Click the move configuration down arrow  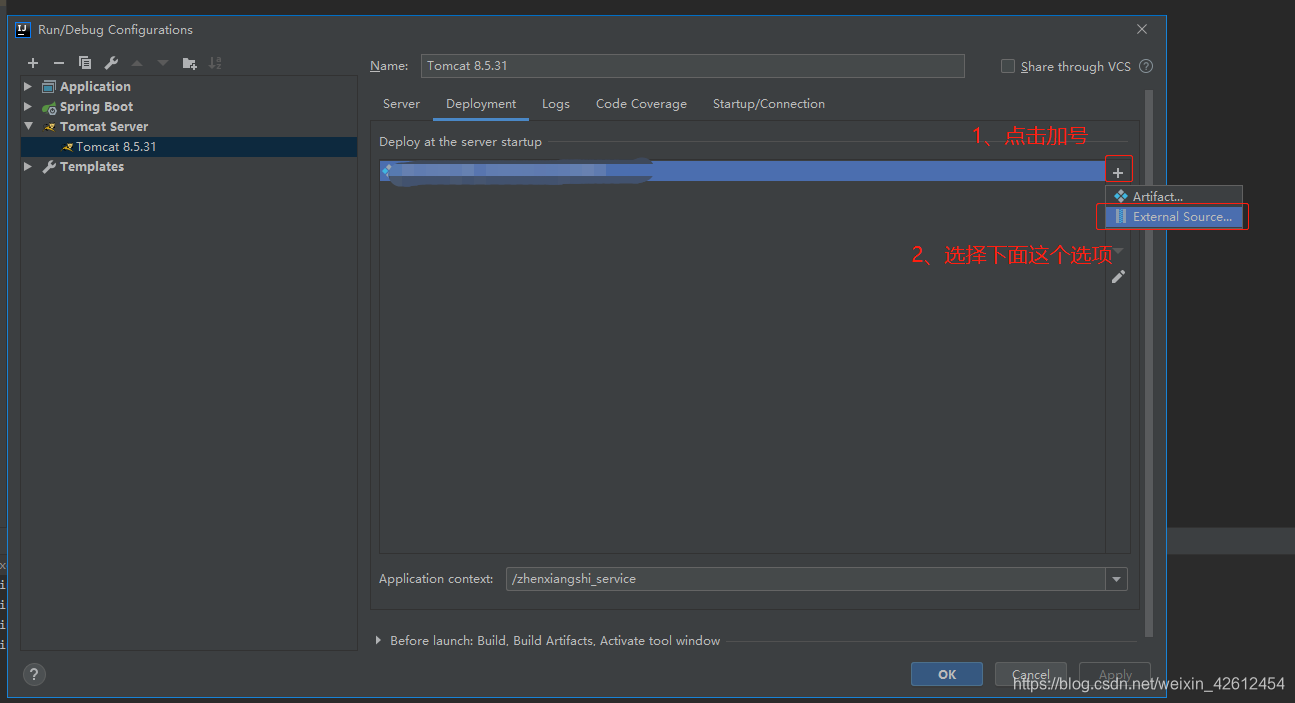[163, 63]
